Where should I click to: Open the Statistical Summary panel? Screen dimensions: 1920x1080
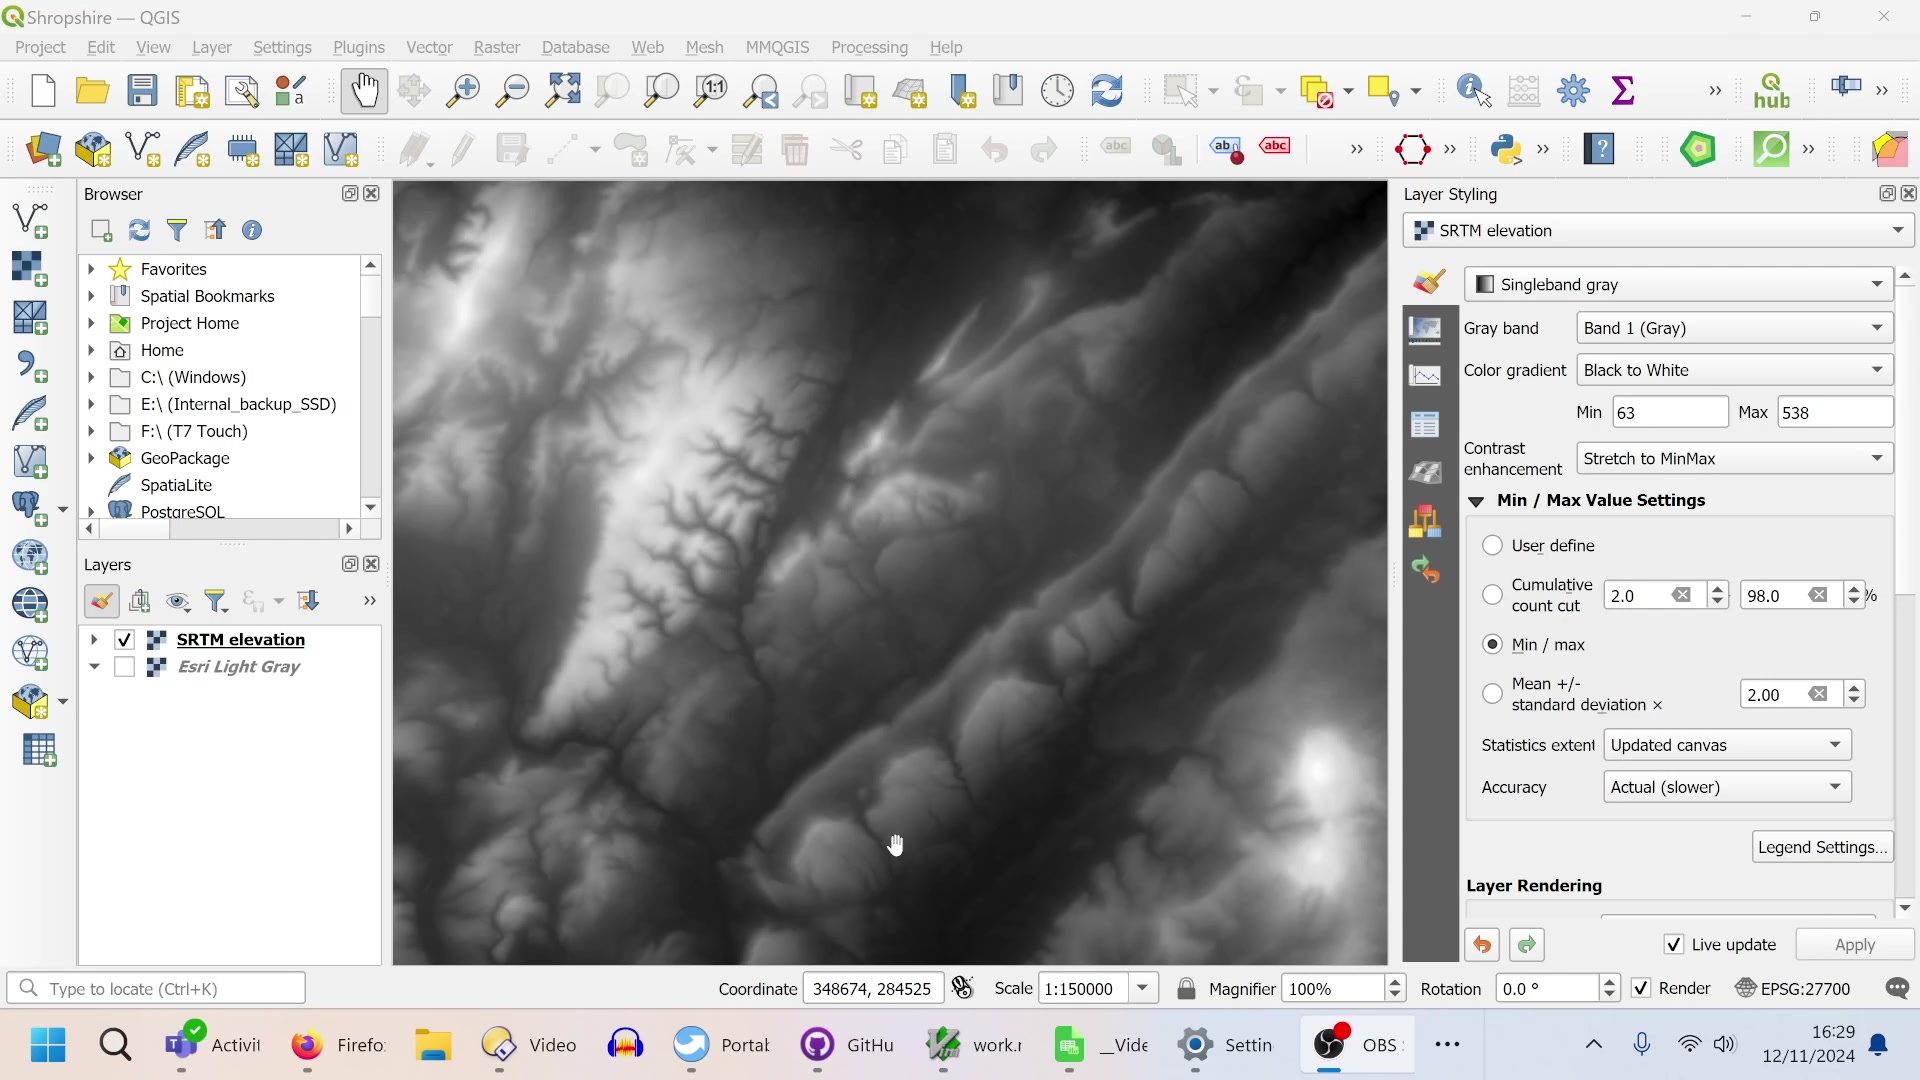click(x=1623, y=90)
